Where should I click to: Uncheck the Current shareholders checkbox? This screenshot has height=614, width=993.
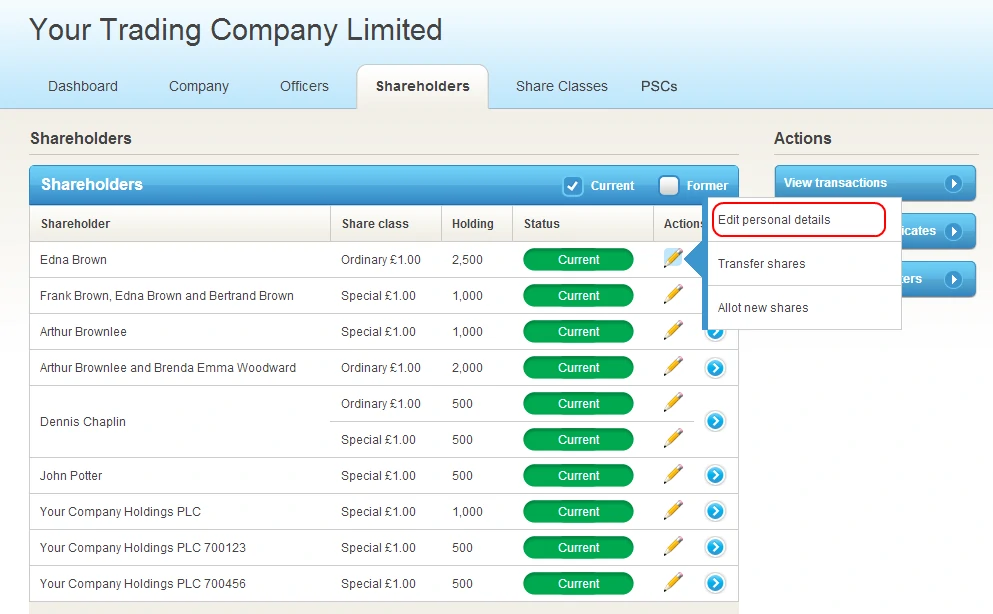click(573, 185)
